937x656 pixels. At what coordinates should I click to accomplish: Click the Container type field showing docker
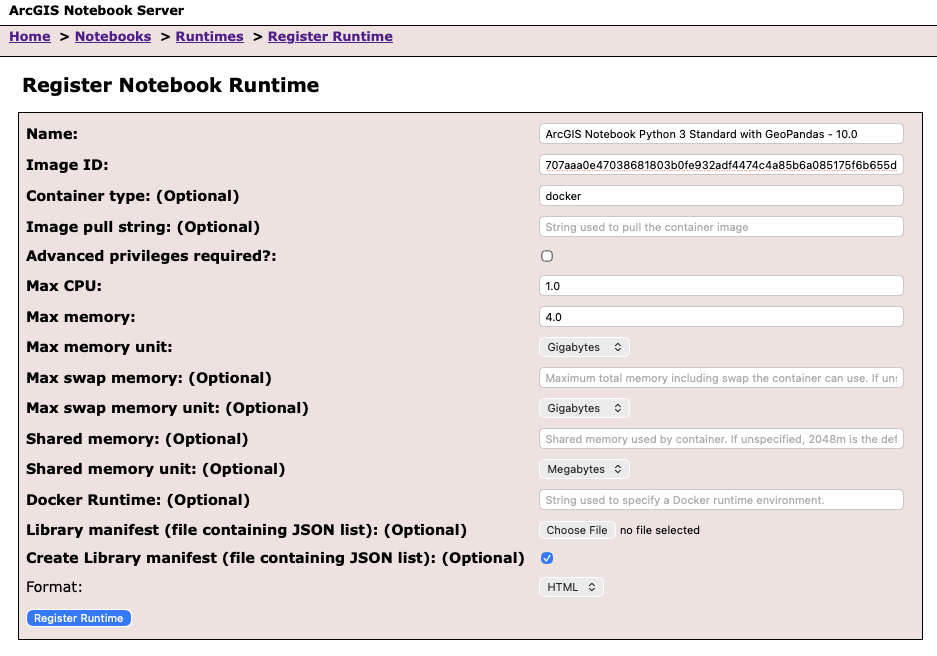[720, 195]
